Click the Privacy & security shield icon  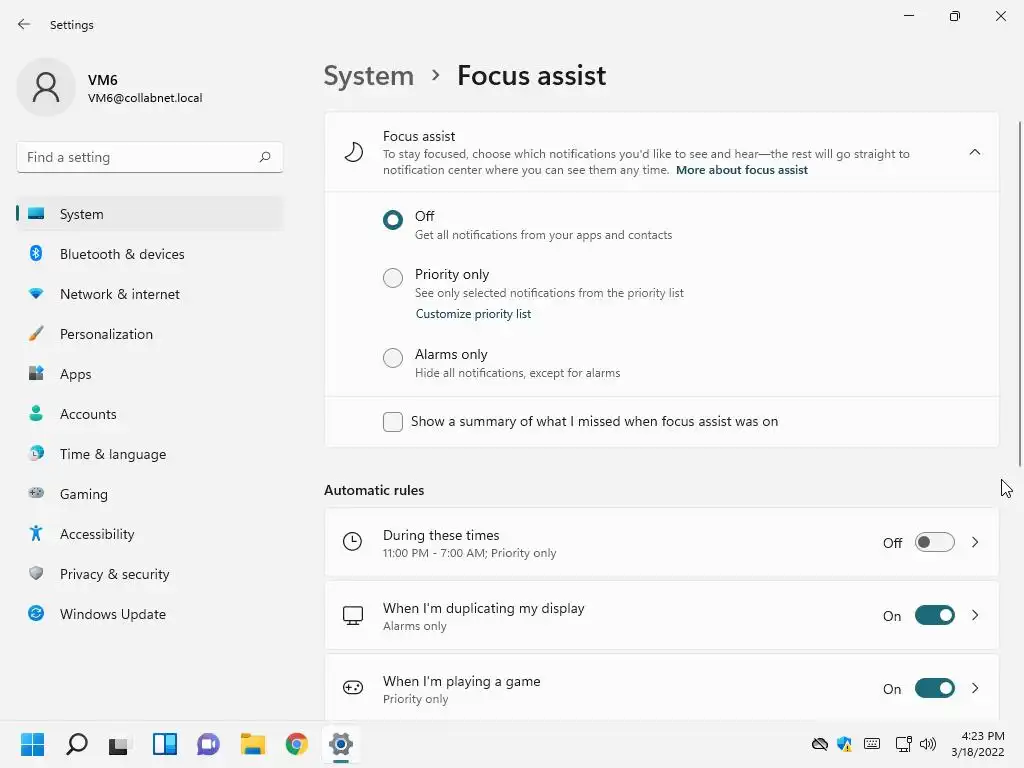pos(36,574)
